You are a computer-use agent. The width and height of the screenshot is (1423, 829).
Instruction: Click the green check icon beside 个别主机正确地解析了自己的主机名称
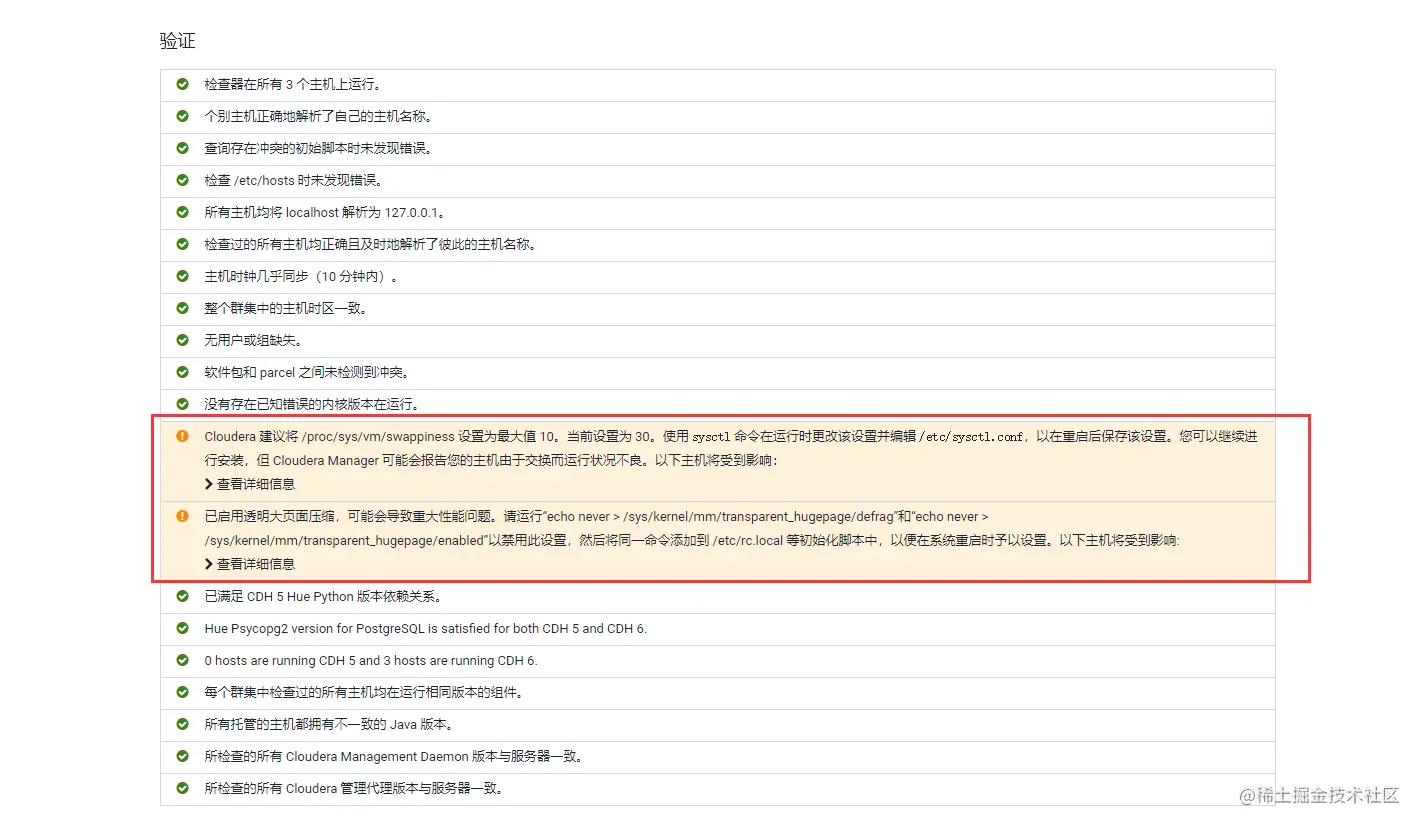click(182, 117)
